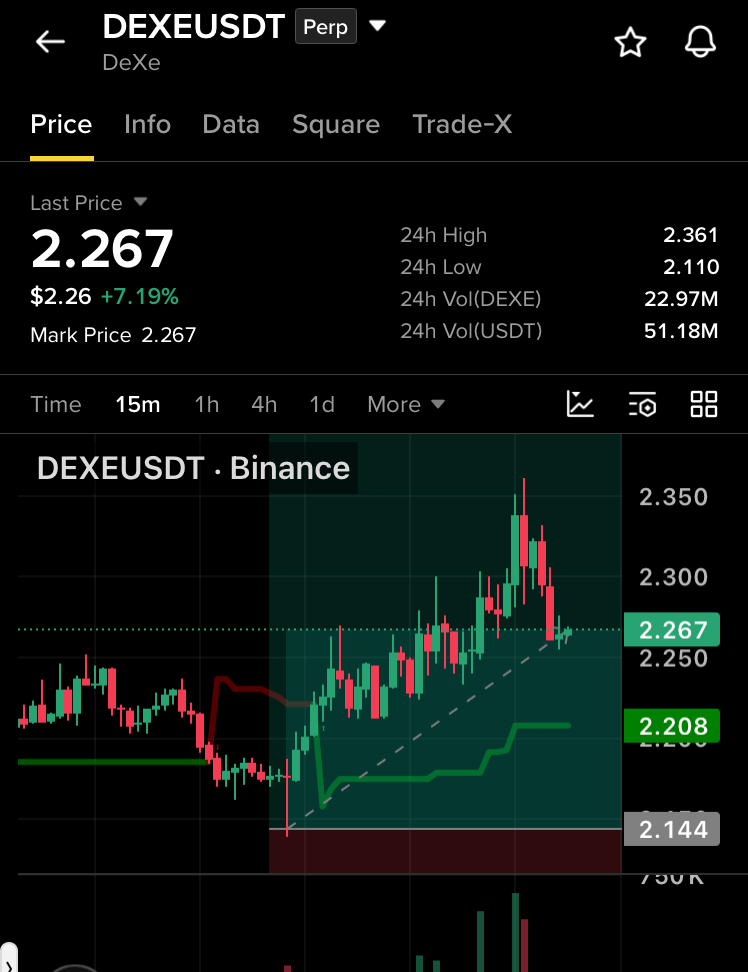Tap the 24h Low value 2.110
Viewport: 748px width, 972px height.
click(691, 267)
